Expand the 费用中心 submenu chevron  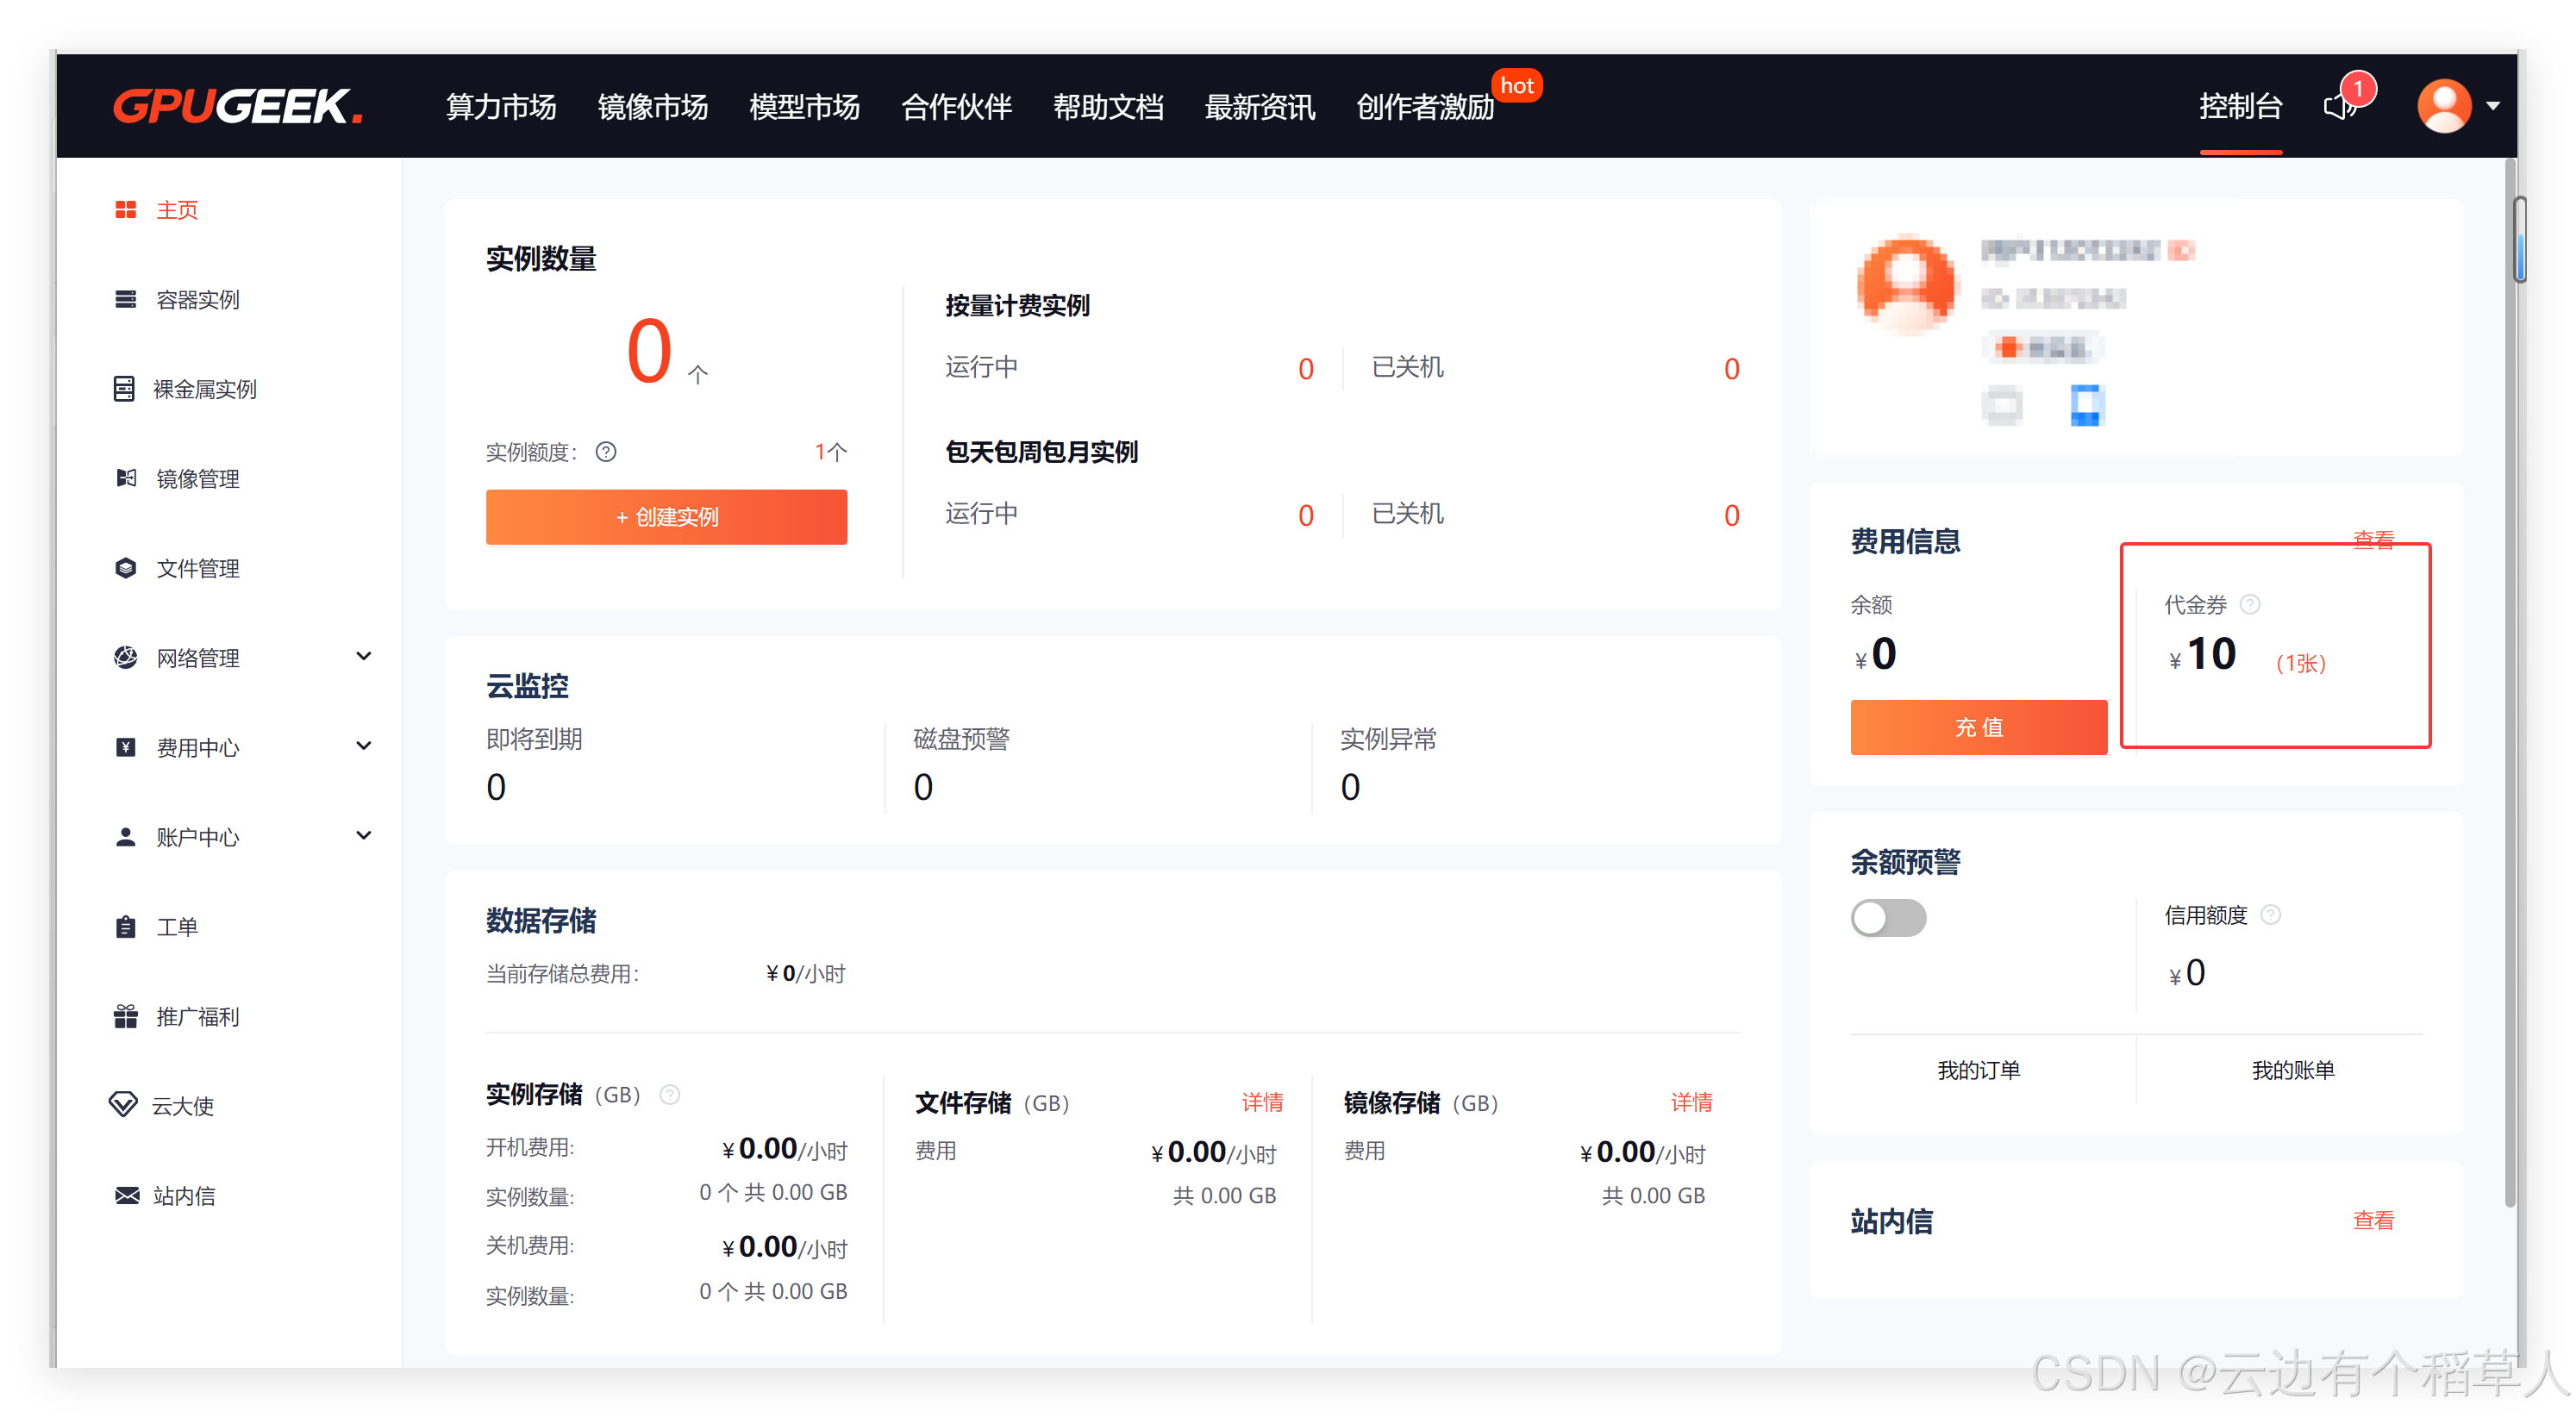click(x=364, y=746)
